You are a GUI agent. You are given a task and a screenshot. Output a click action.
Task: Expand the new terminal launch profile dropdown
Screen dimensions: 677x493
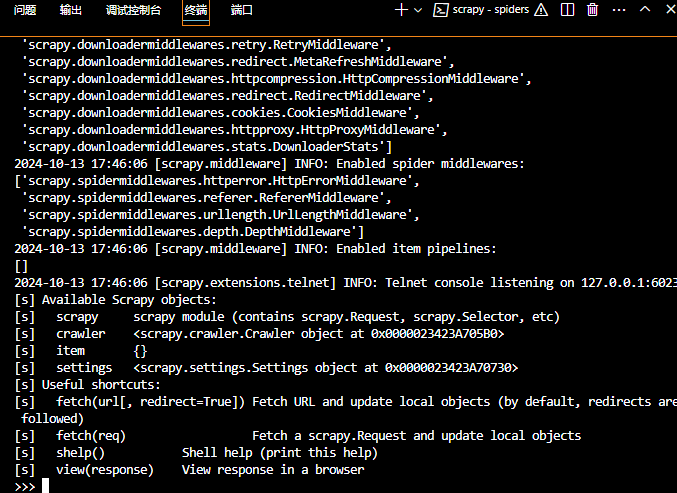tap(418, 10)
